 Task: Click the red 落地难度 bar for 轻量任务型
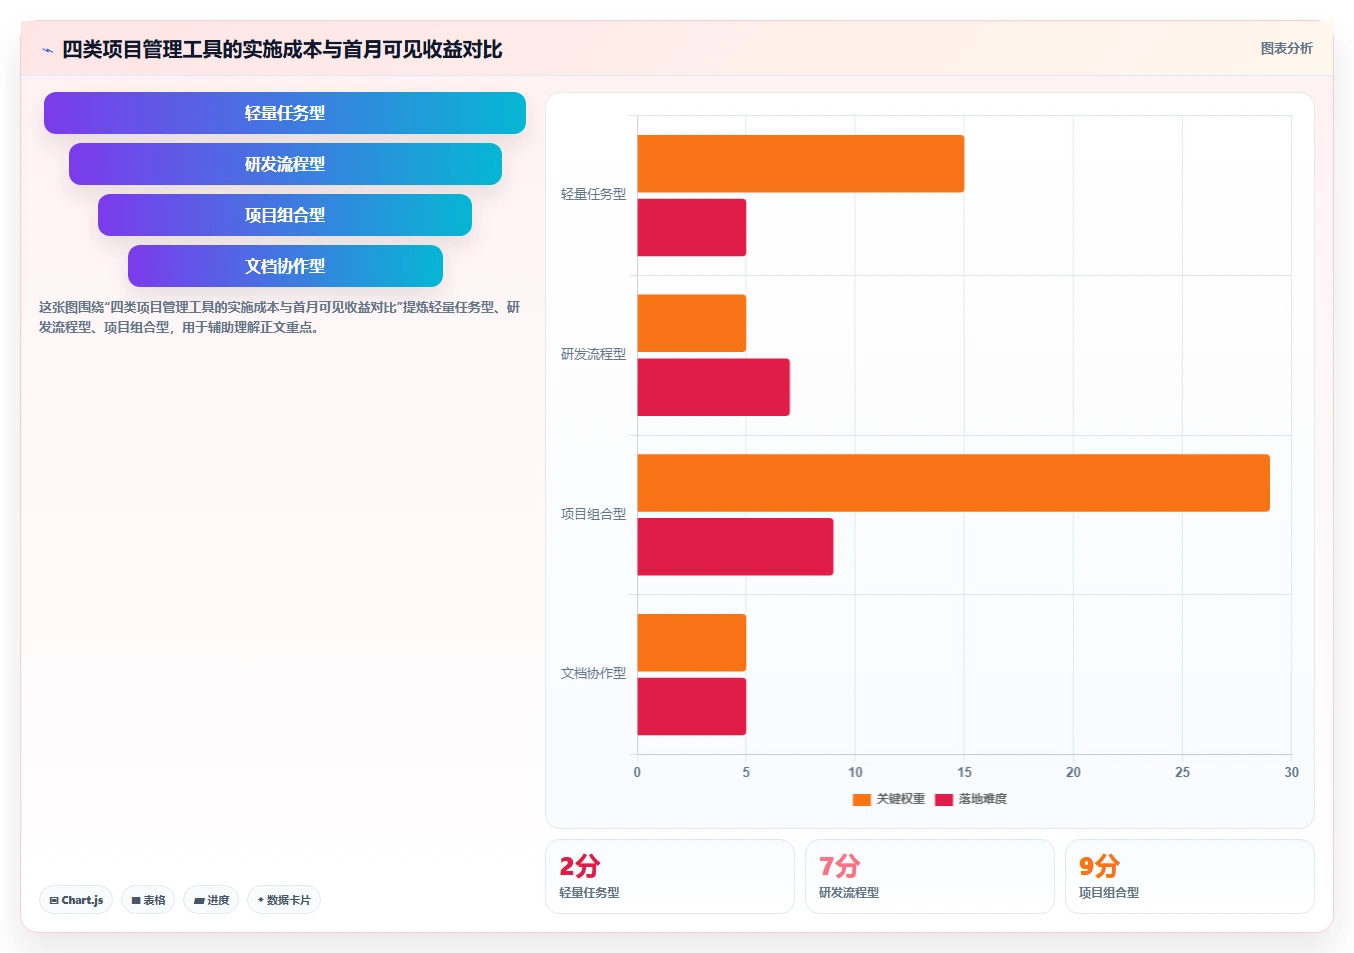(691, 227)
